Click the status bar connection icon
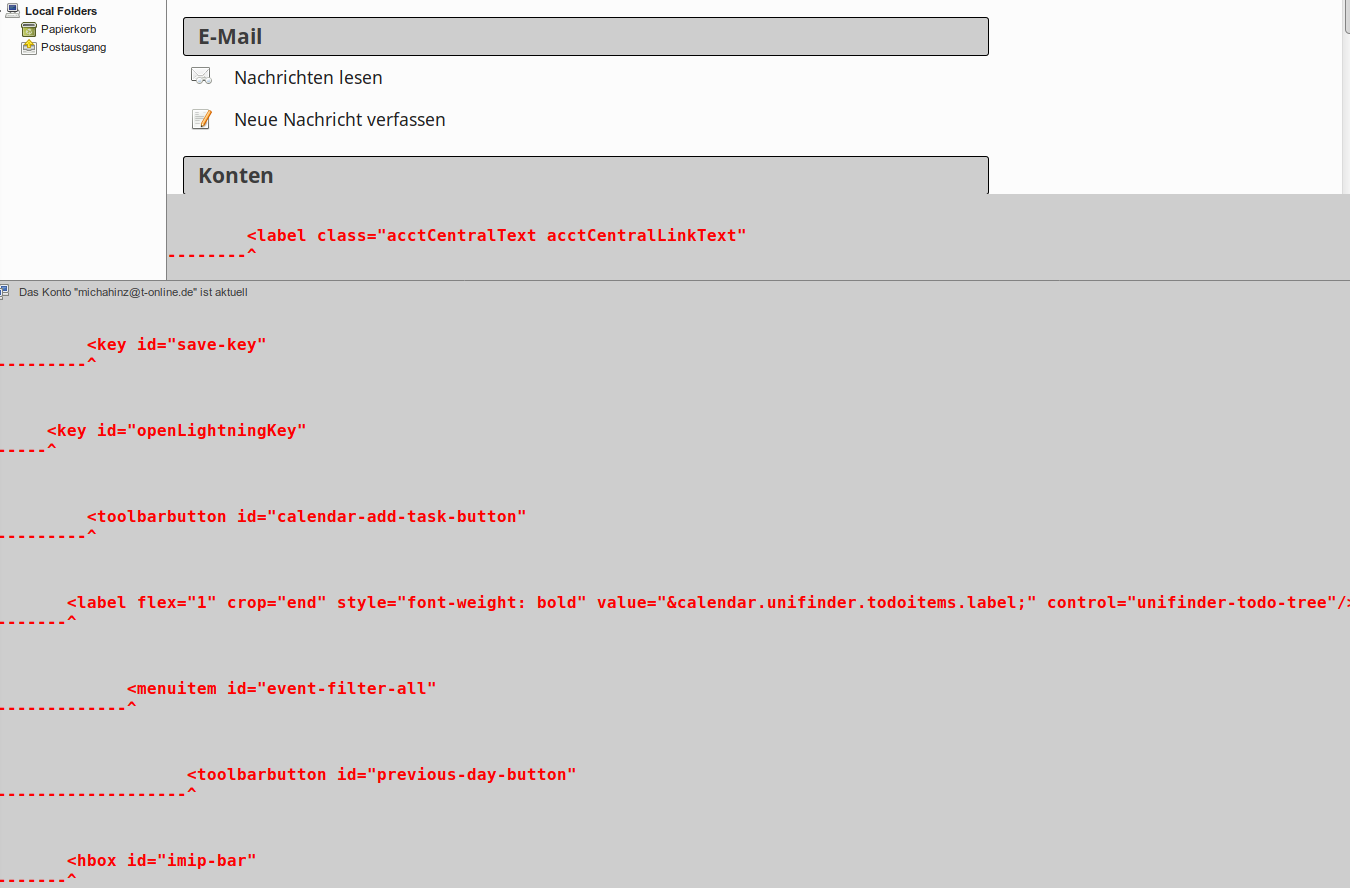The image size is (1350, 888). point(5,292)
